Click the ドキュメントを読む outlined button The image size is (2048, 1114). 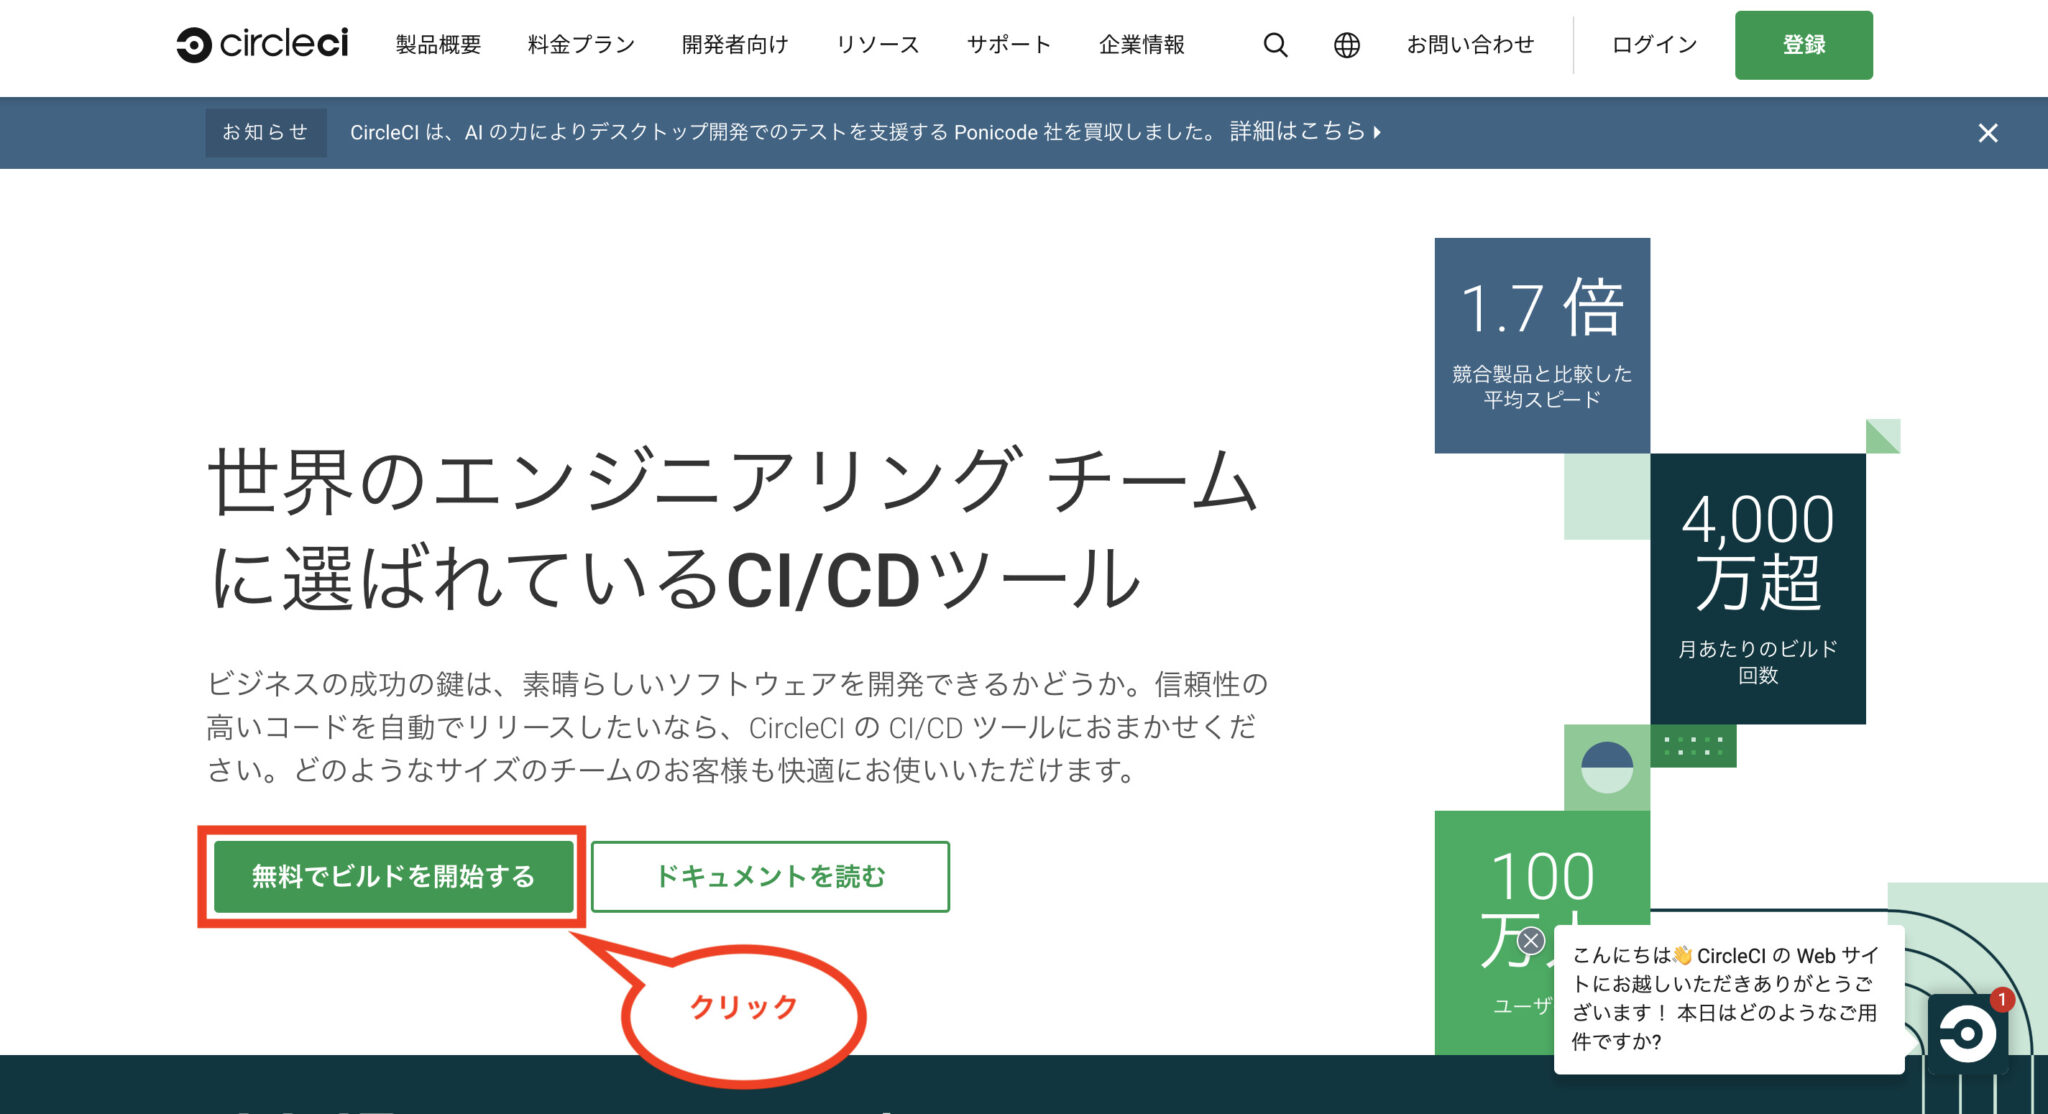pyautogui.click(x=771, y=876)
